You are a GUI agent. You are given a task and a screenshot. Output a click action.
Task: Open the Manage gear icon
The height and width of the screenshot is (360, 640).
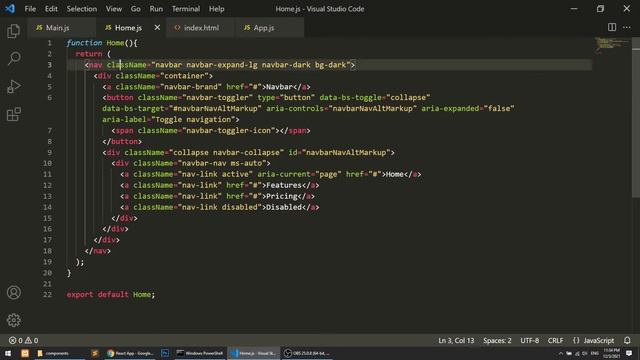pyautogui.click(x=13, y=320)
